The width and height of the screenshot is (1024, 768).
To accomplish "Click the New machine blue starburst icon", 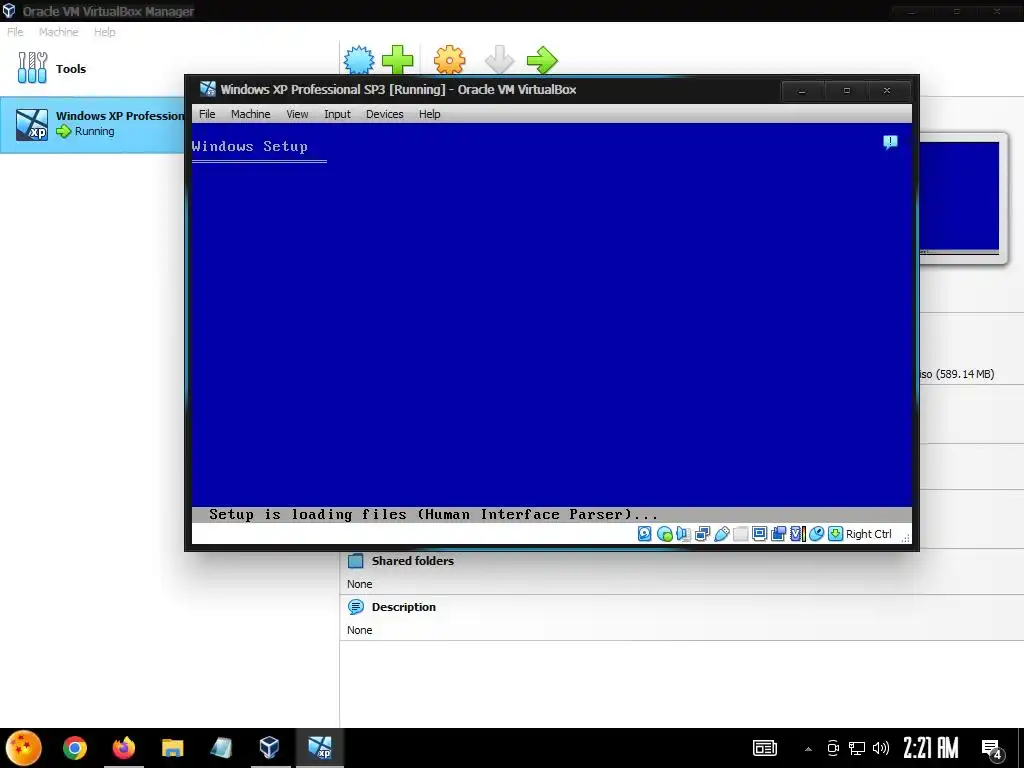I will [359, 60].
